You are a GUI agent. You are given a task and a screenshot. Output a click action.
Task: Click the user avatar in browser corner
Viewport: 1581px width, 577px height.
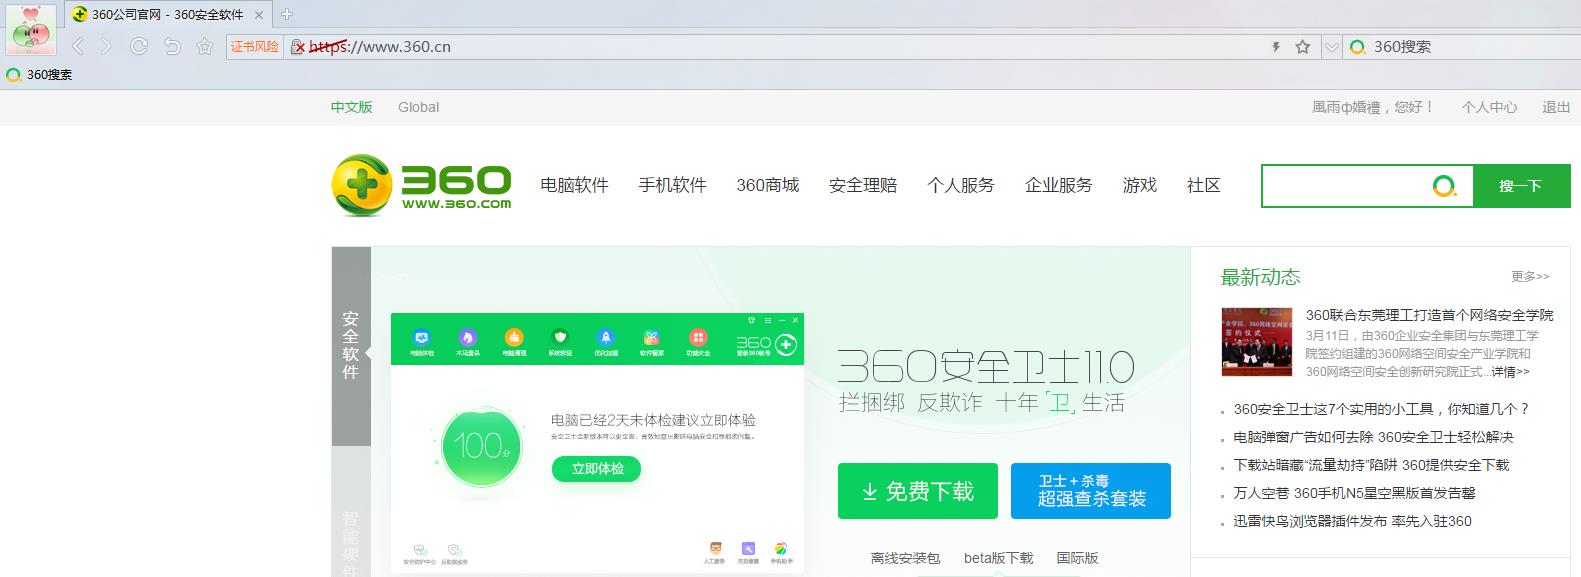click(x=31, y=29)
